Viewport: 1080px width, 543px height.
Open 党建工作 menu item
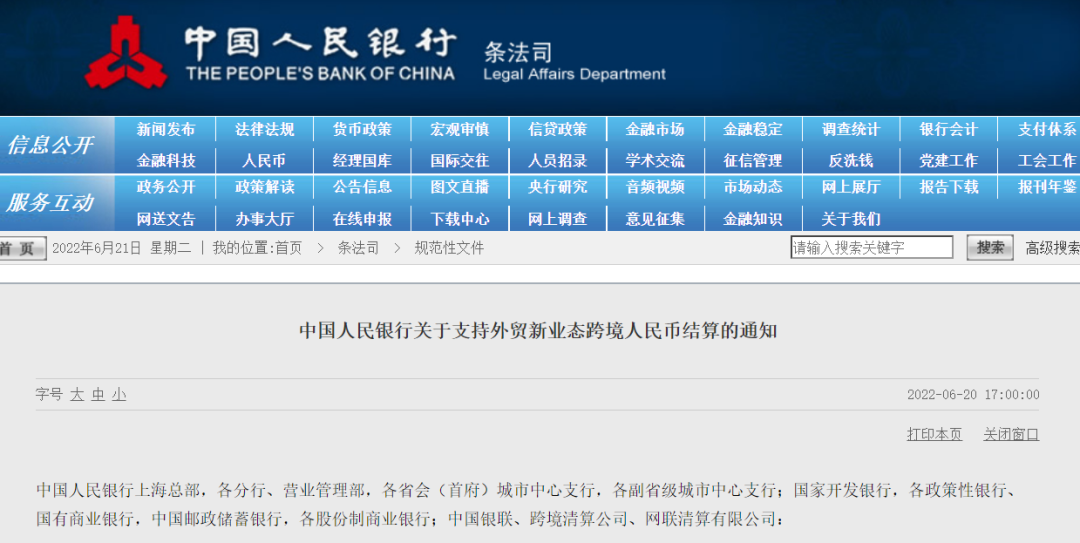[x=949, y=161]
